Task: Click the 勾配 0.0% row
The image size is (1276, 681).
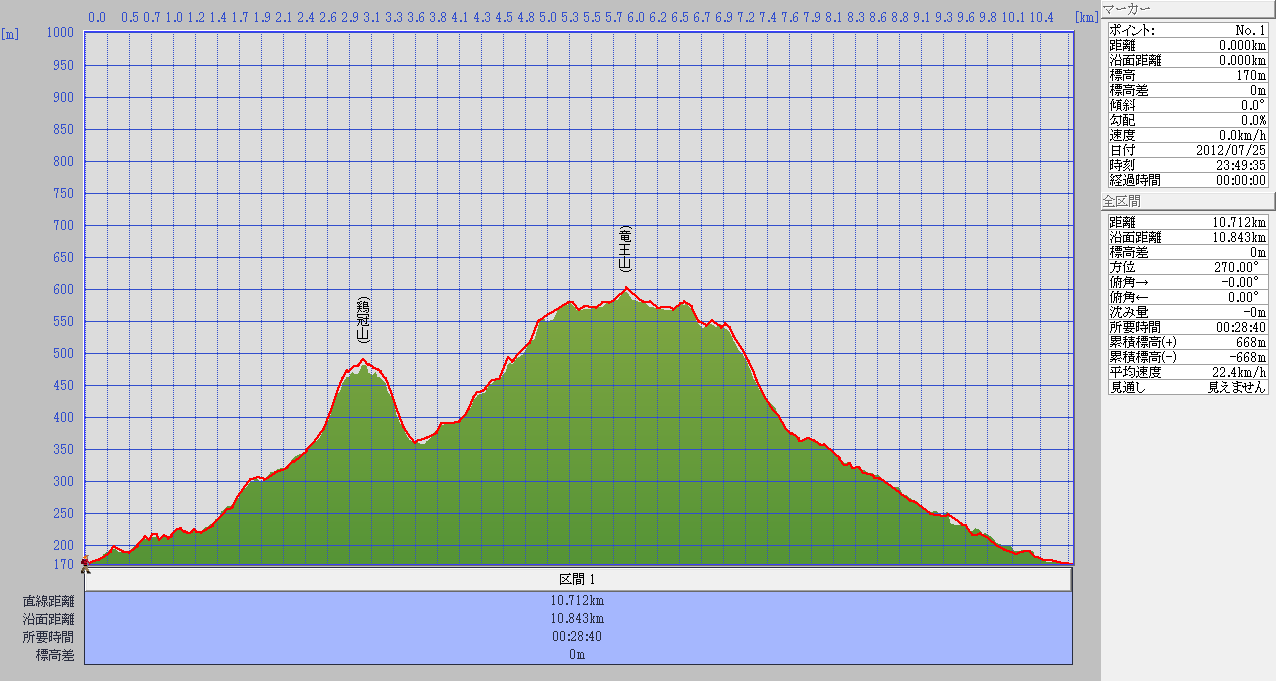Action: click(1187, 120)
